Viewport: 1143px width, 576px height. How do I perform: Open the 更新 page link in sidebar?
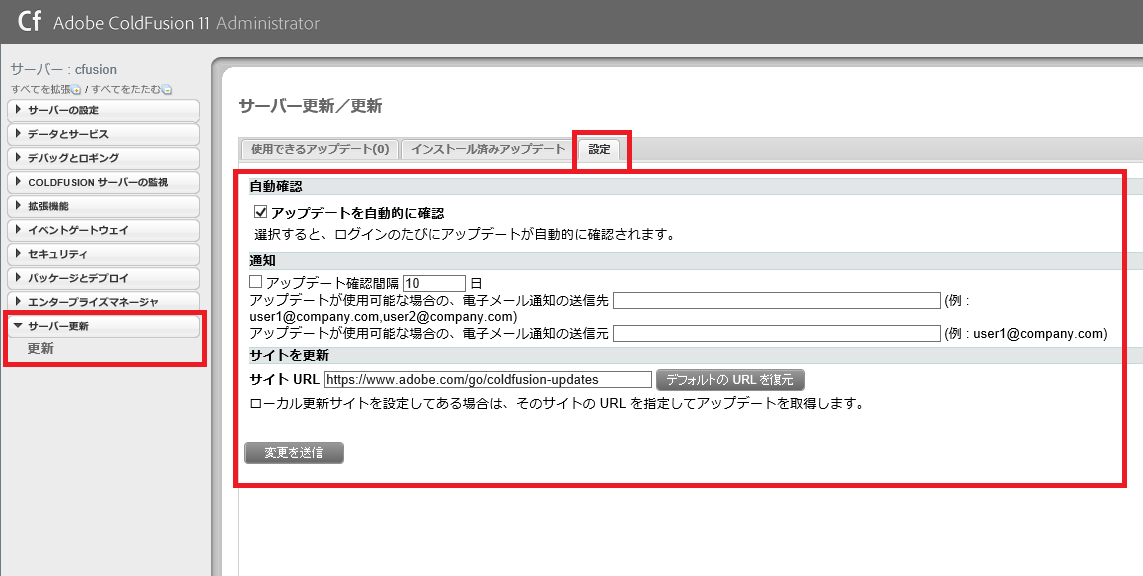coord(41,349)
